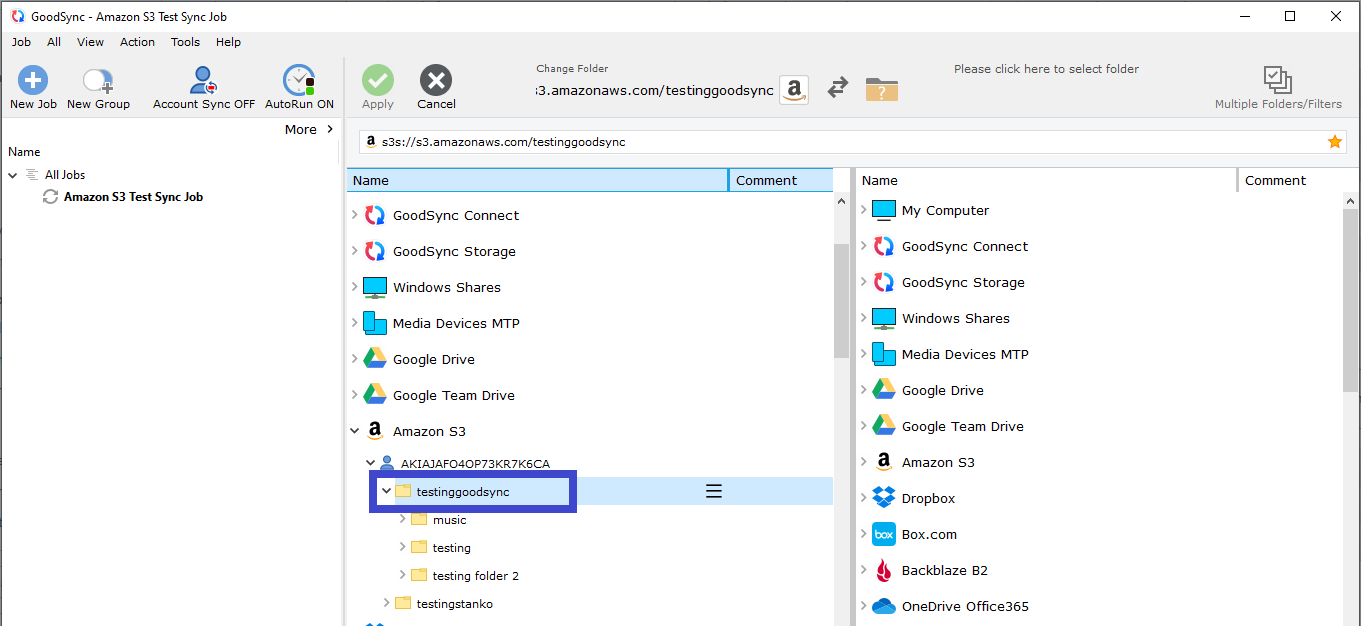Cancel folder selection with X icon
The width and height of the screenshot is (1362, 626).
tap(436, 82)
